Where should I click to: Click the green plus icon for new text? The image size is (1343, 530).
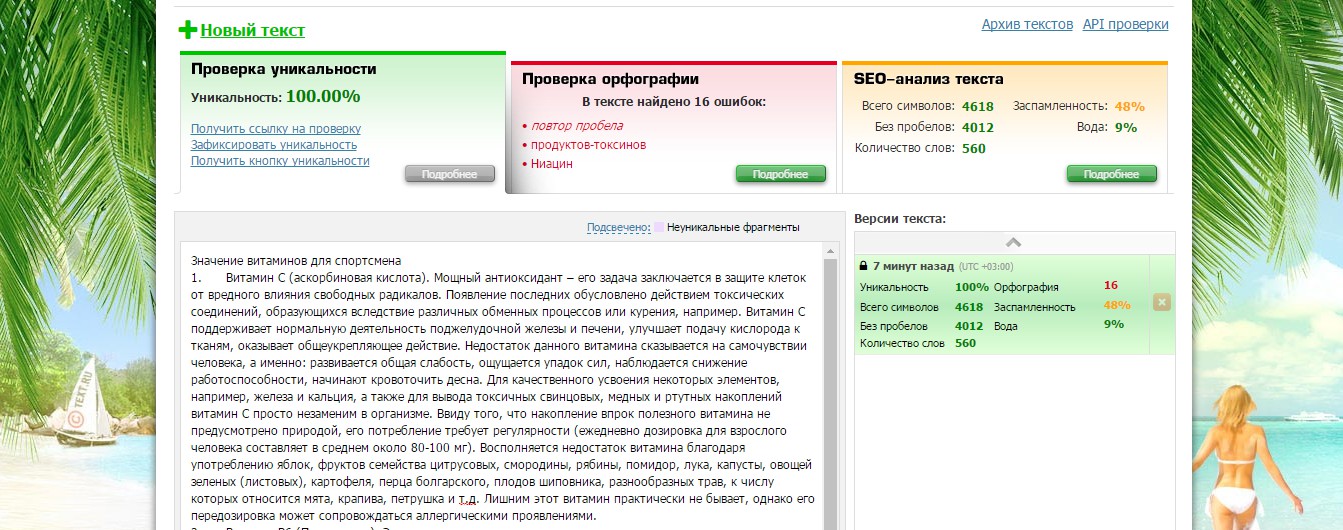click(x=188, y=30)
